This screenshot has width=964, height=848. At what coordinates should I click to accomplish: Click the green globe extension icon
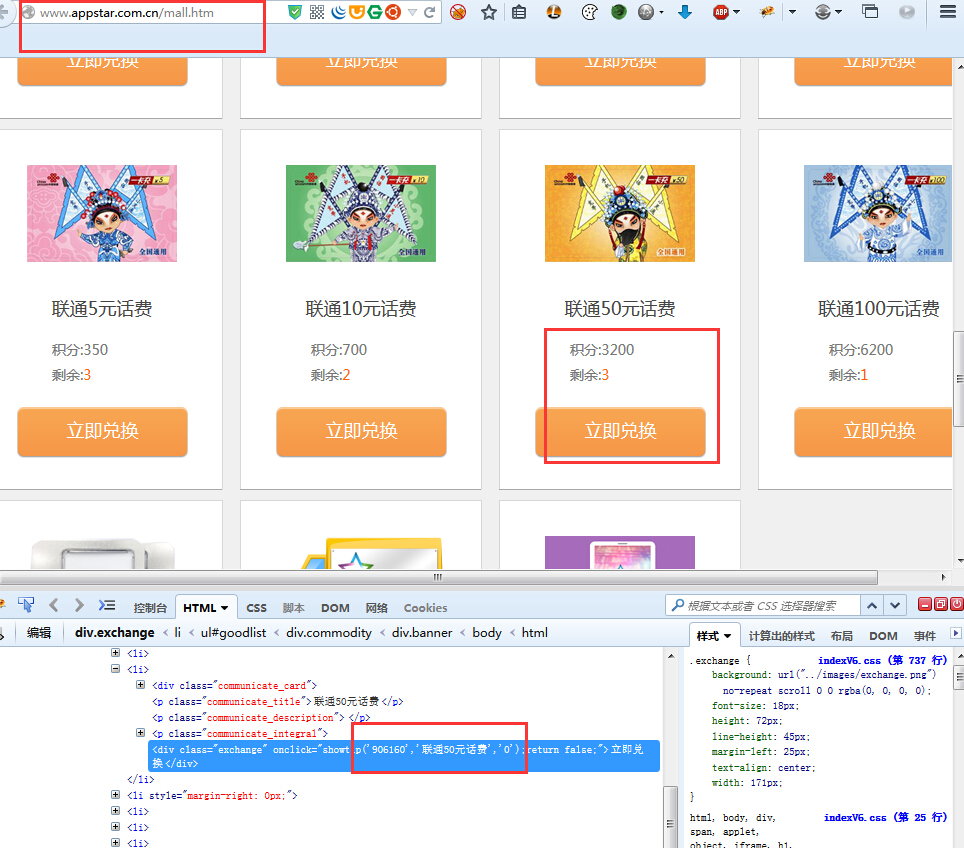(619, 12)
